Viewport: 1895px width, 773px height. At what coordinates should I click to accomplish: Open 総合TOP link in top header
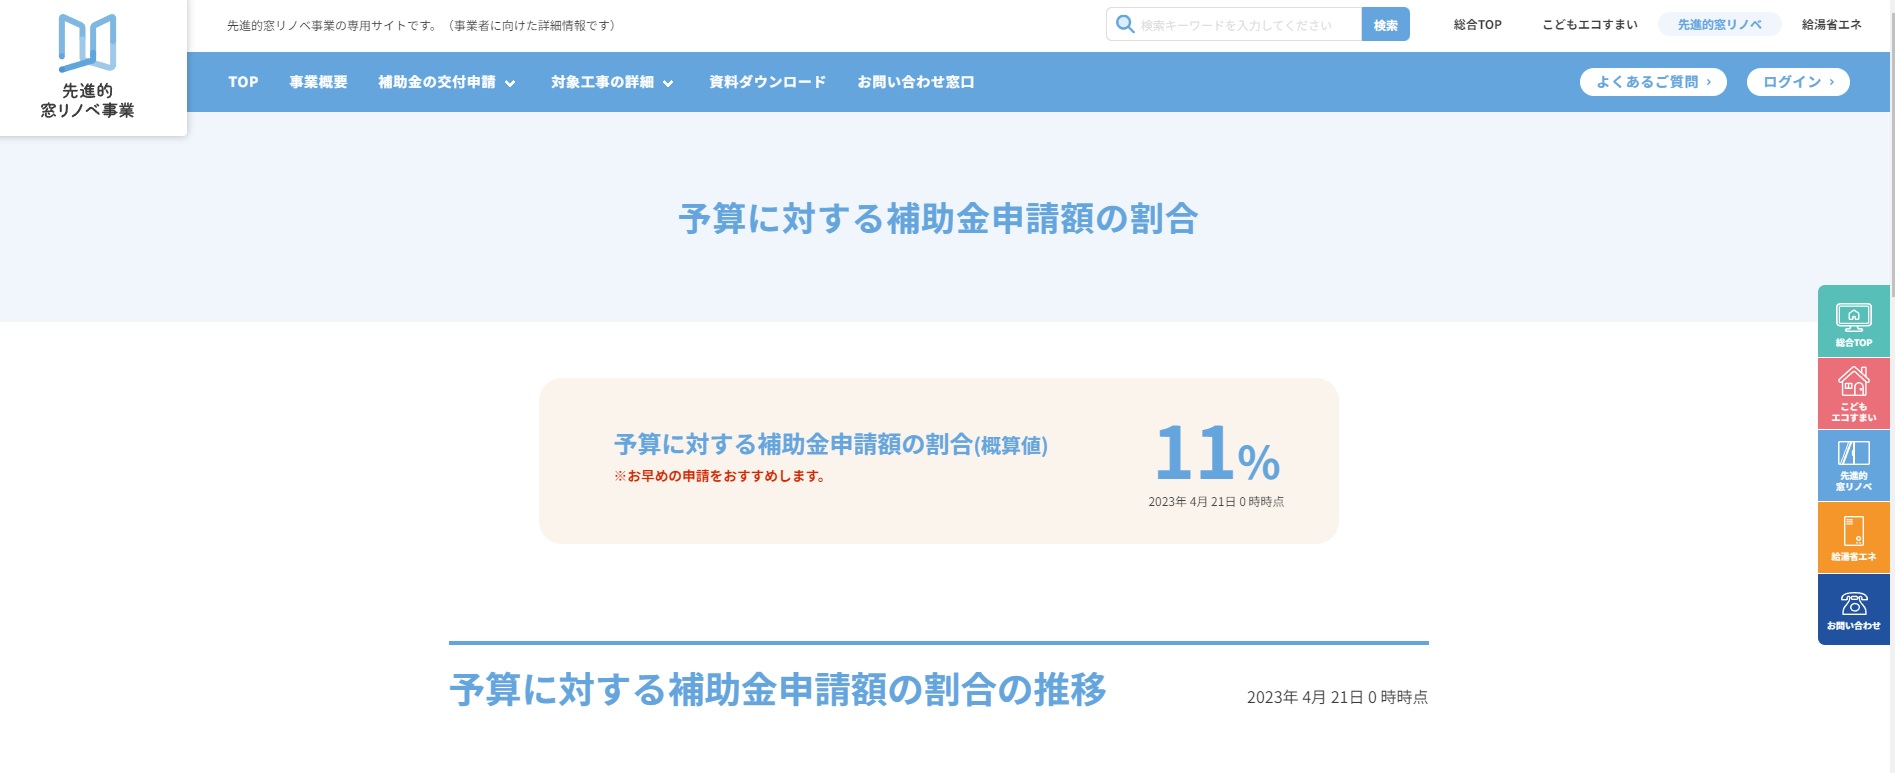tap(1477, 25)
